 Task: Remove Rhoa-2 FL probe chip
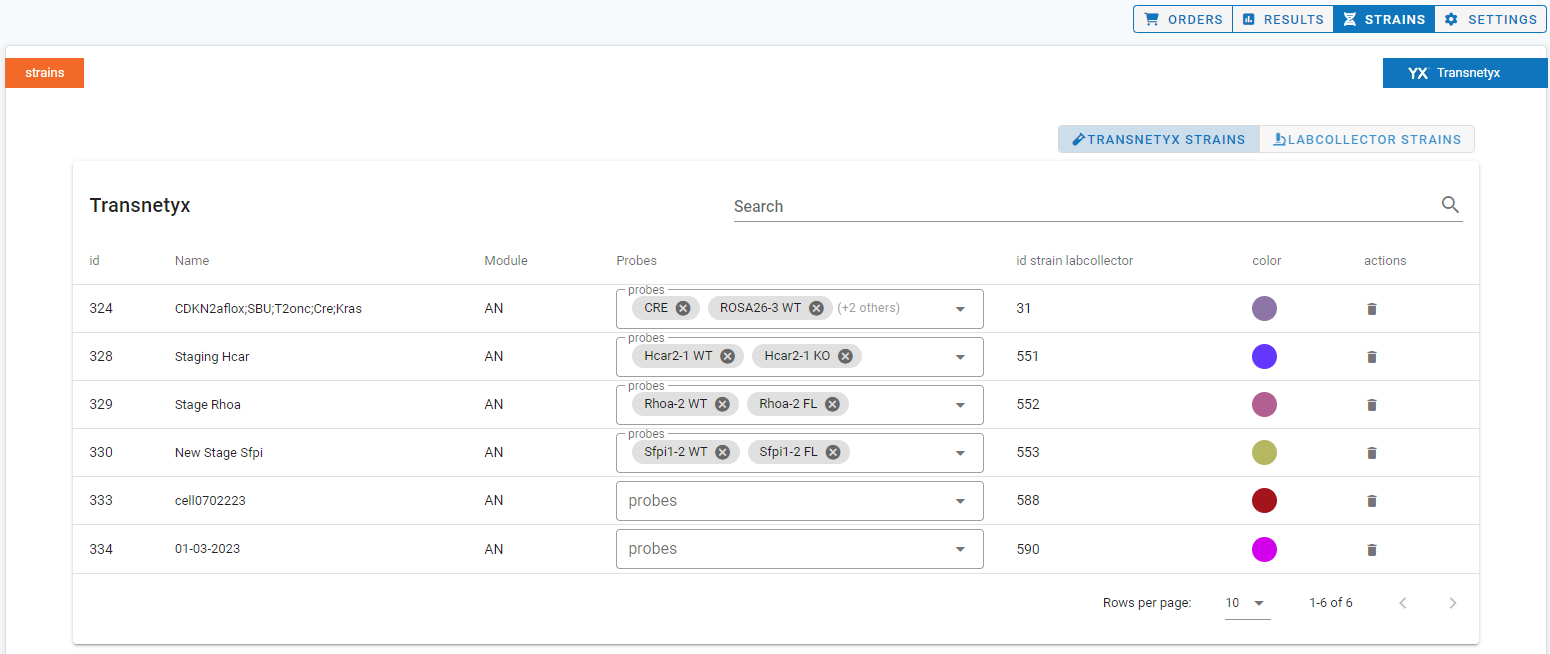[833, 404]
